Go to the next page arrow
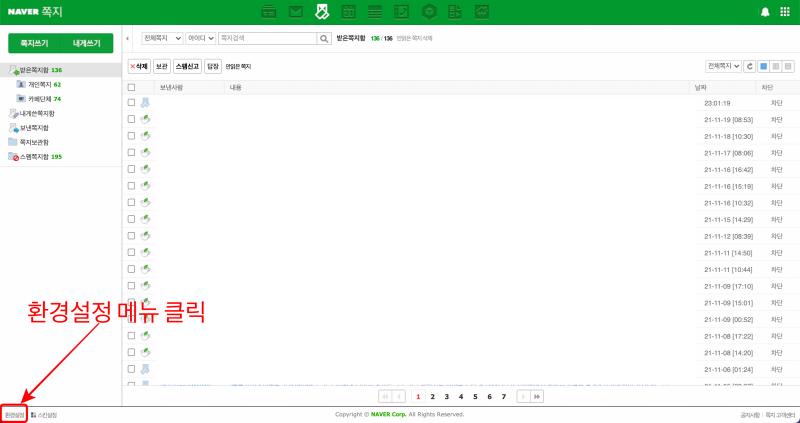 [x=523, y=396]
